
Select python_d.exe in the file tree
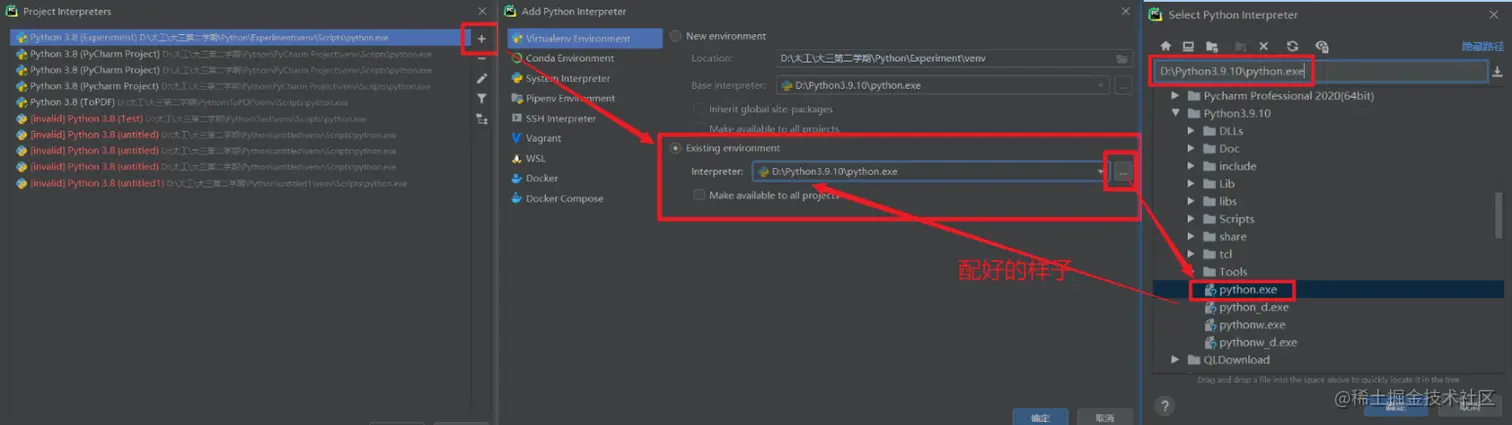tap(1328, 307)
